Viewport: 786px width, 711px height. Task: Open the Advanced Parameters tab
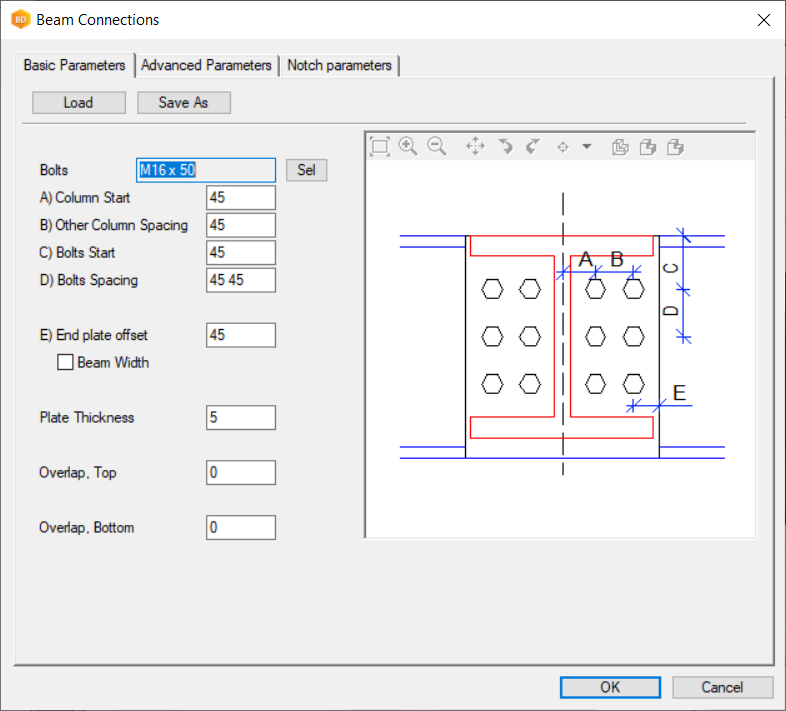(206, 65)
